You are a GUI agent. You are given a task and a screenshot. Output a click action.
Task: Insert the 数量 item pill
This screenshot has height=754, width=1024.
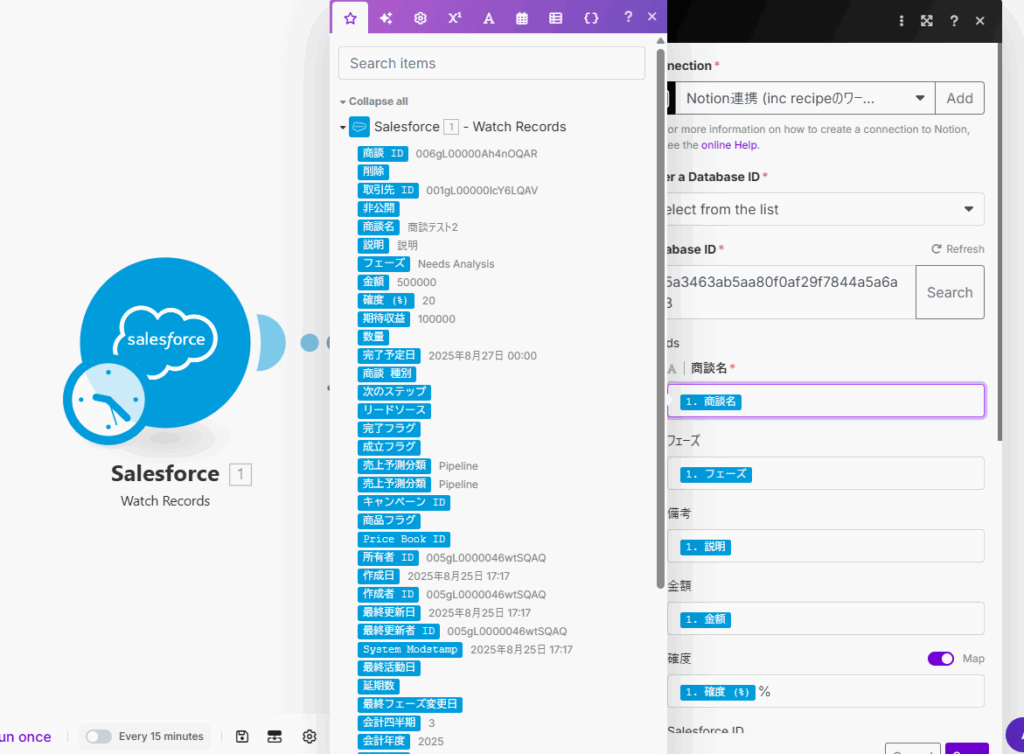click(374, 337)
